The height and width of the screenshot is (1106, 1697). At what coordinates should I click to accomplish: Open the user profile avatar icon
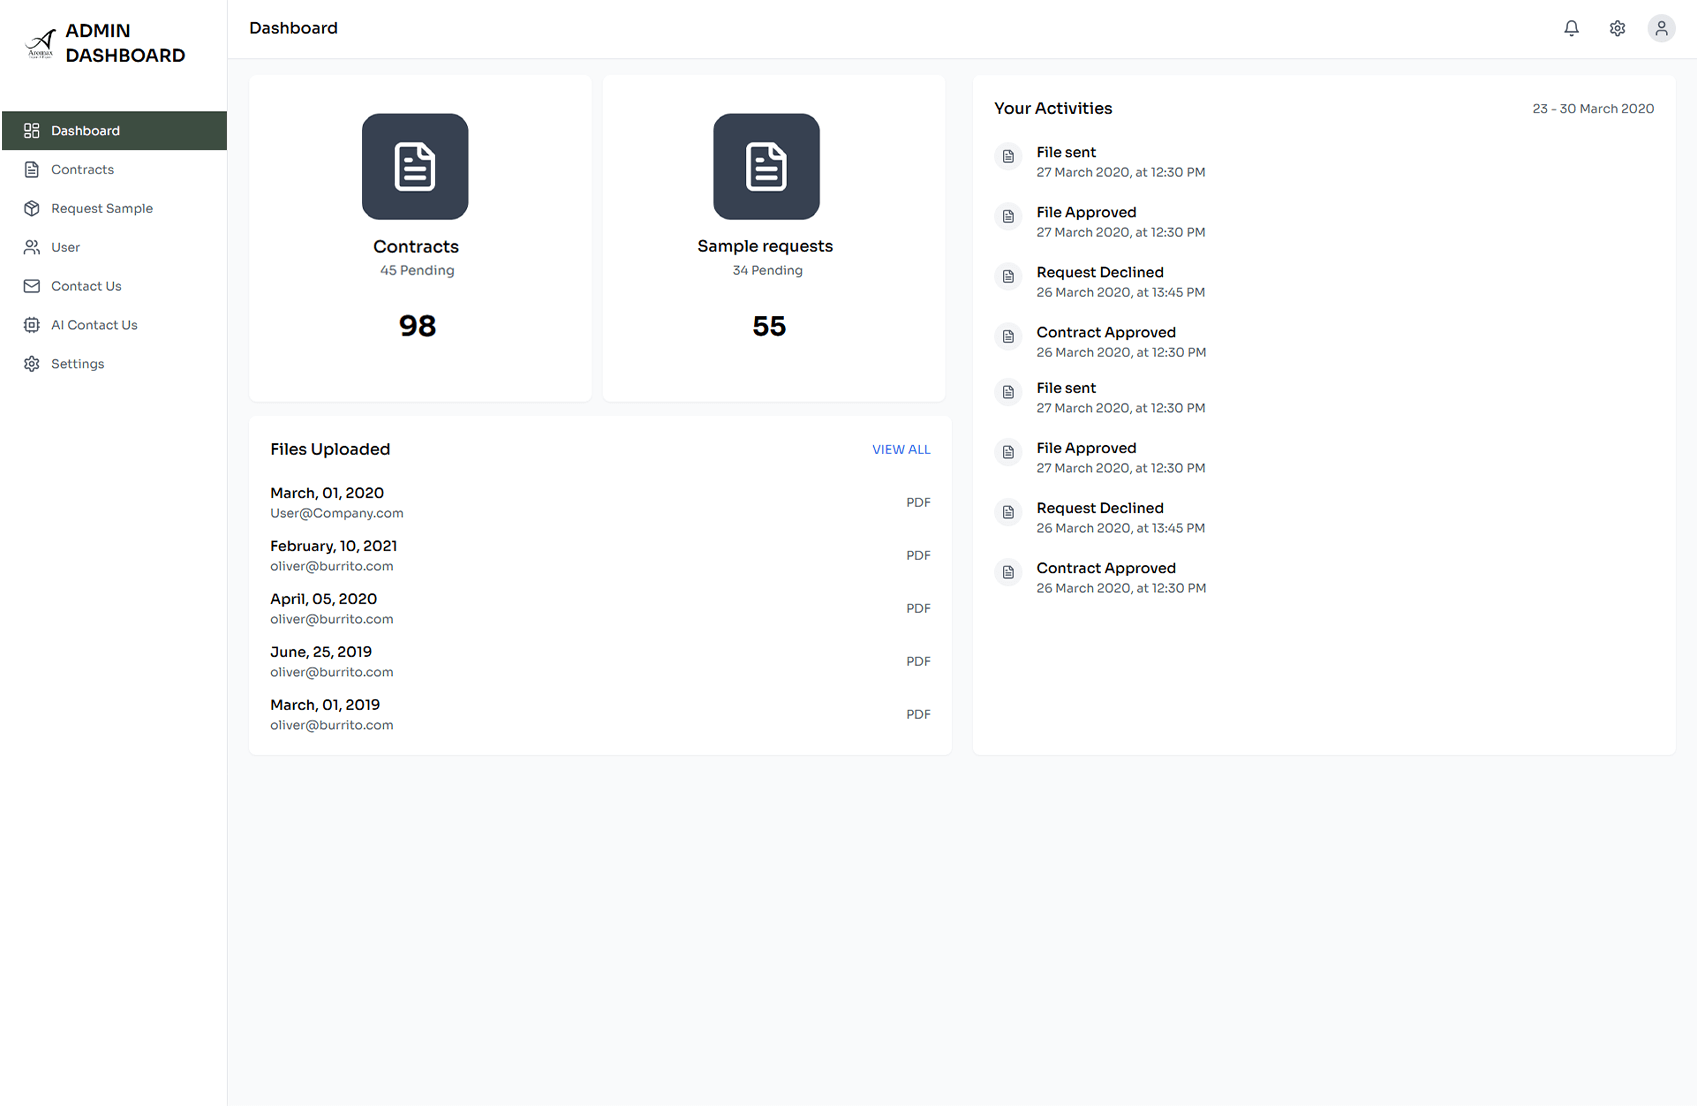point(1661,29)
